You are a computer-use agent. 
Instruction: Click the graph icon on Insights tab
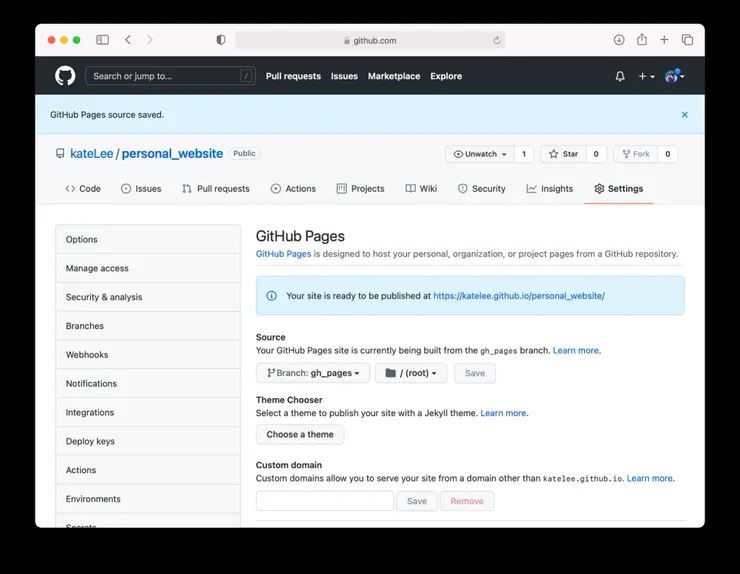[x=531, y=189]
